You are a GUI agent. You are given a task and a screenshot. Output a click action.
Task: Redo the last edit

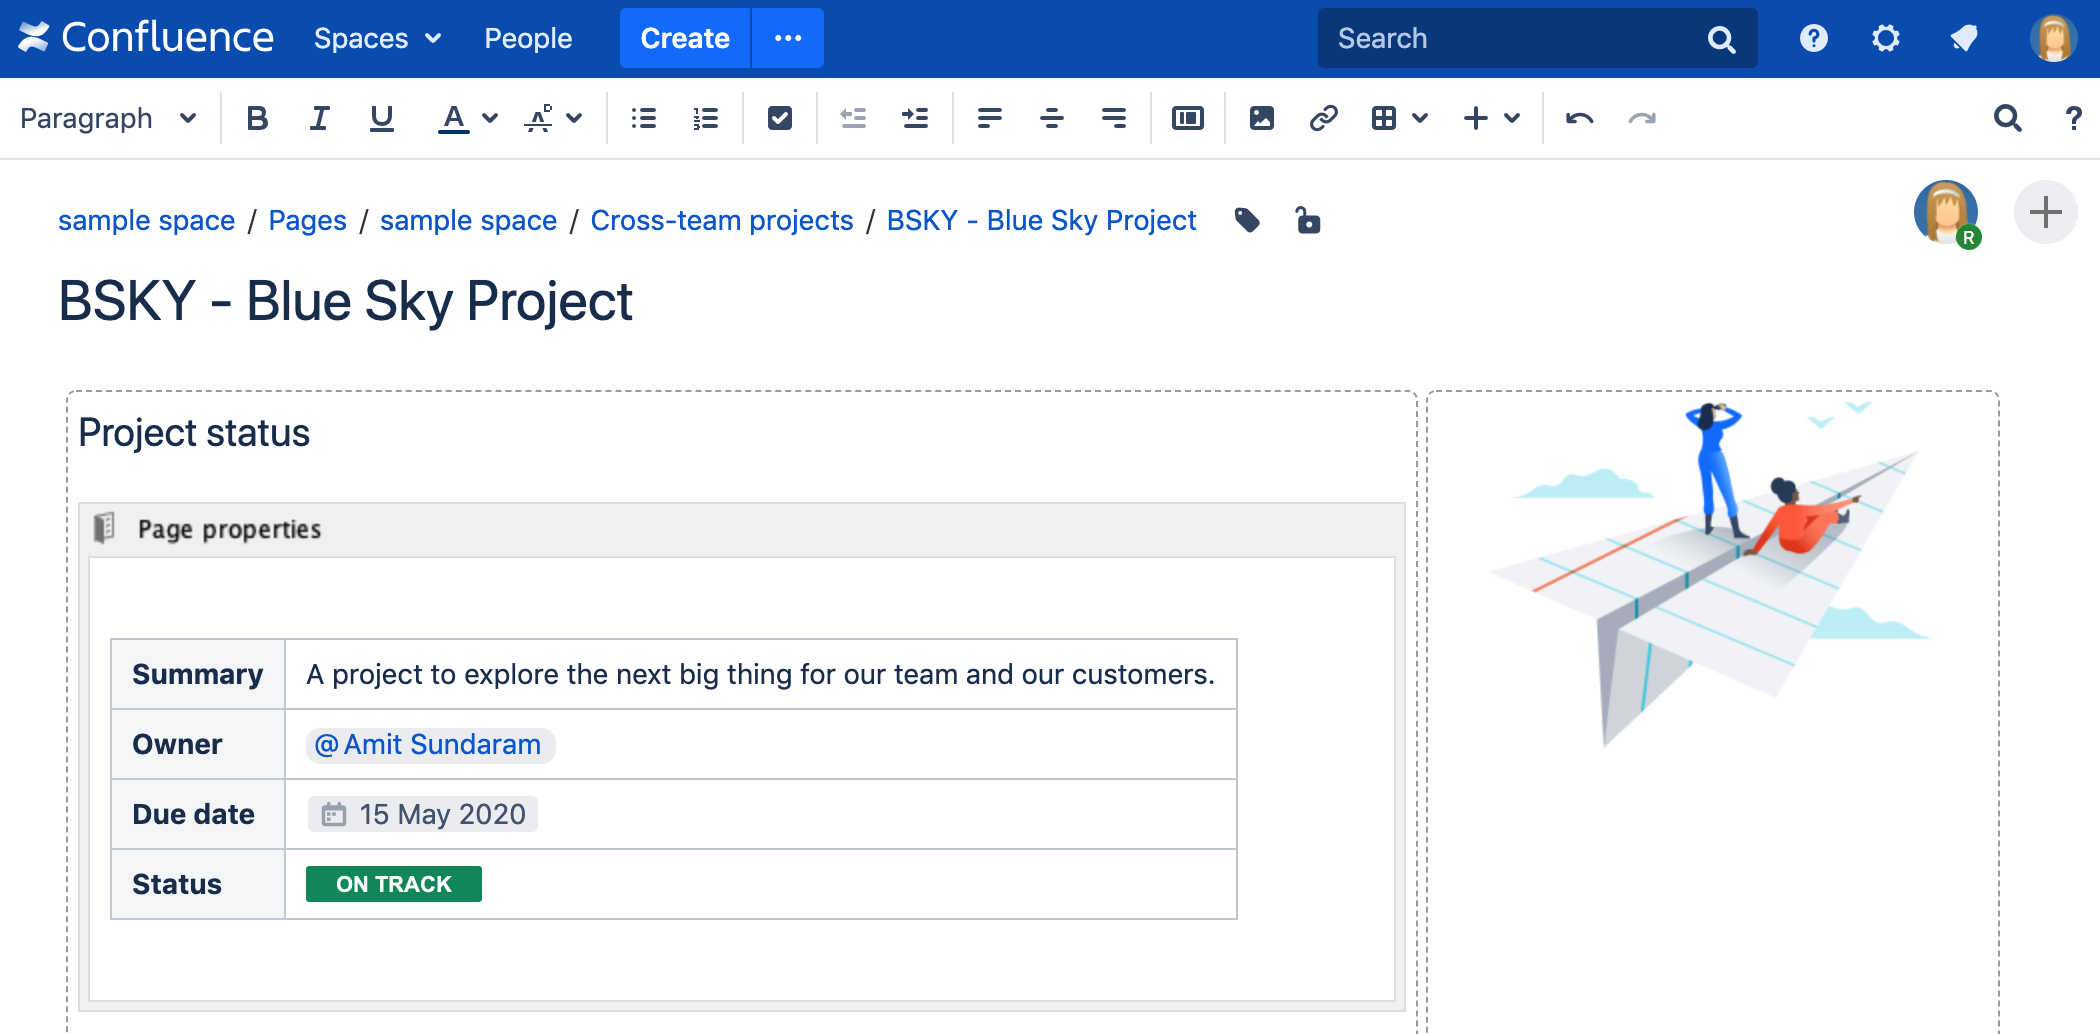pyautogui.click(x=1642, y=118)
